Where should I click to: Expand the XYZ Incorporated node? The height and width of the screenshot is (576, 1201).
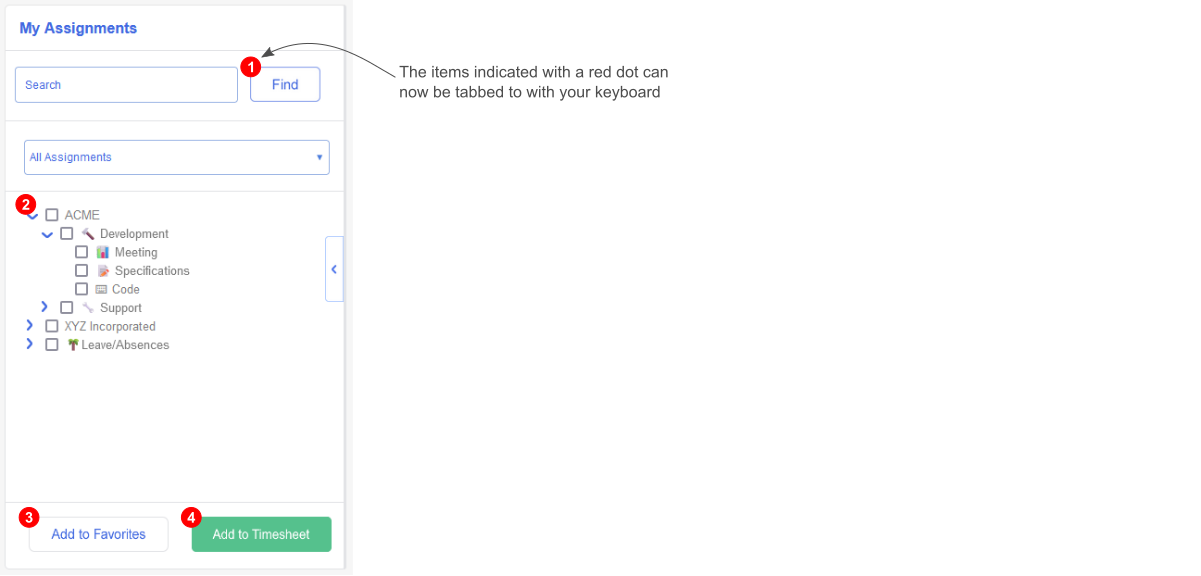coord(29,326)
